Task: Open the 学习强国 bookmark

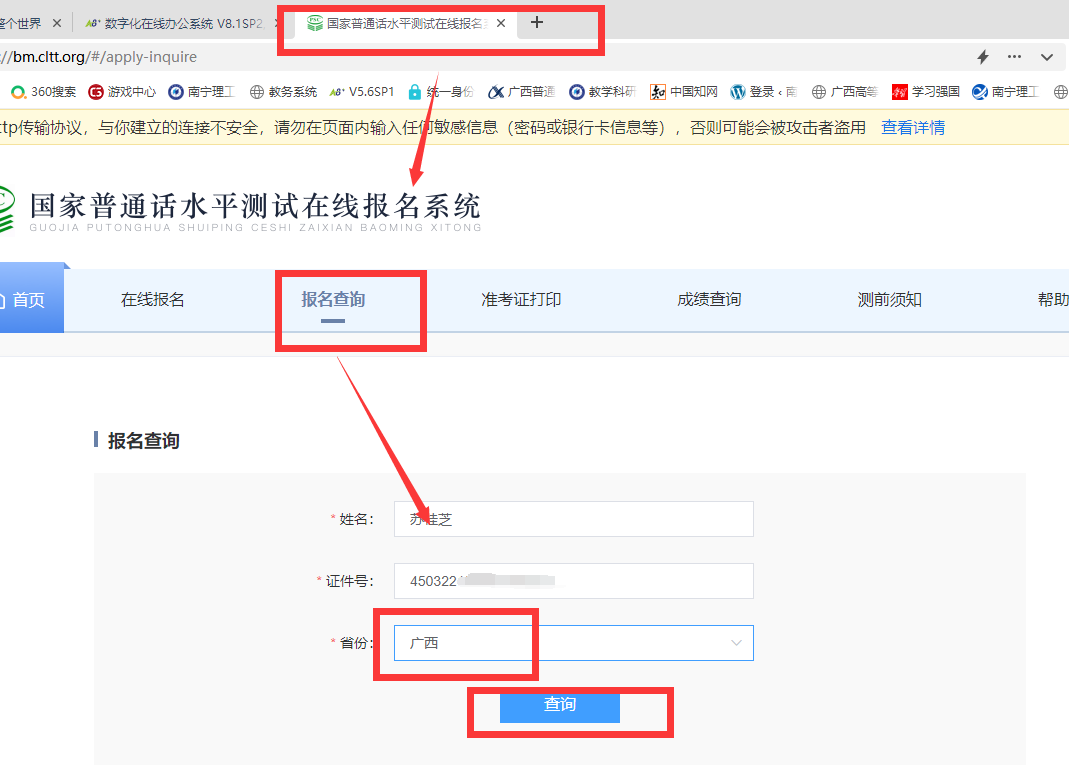Action: (925, 92)
